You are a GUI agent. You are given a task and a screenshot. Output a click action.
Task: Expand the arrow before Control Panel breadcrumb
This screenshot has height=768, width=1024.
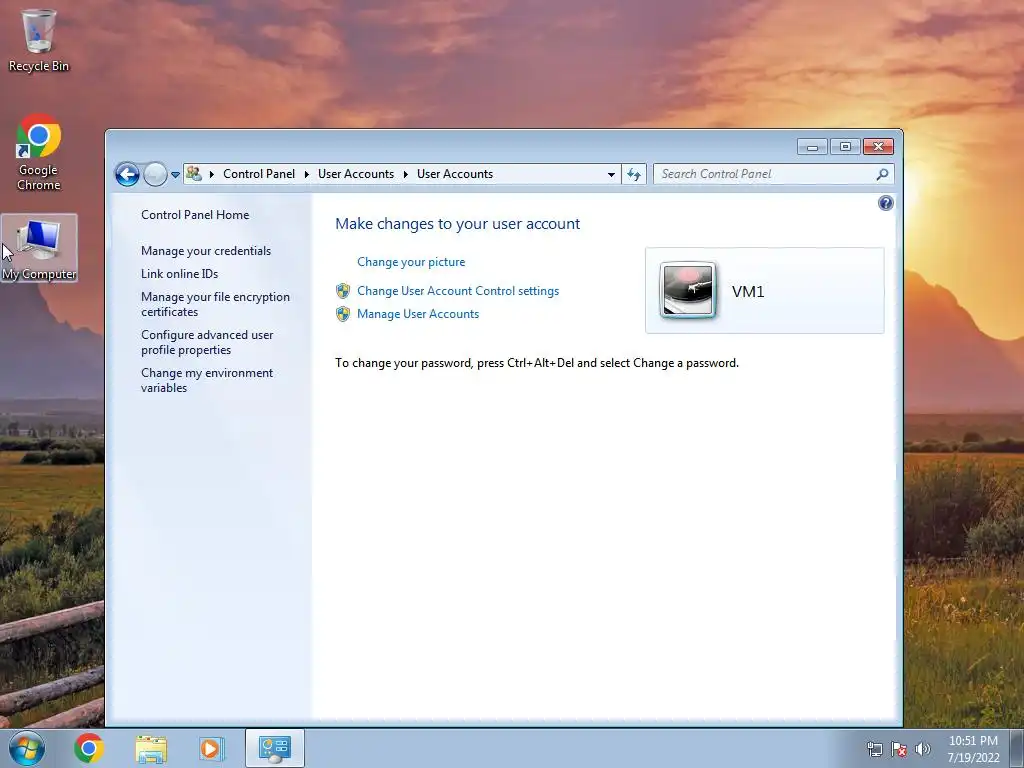(x=212, y=174)
